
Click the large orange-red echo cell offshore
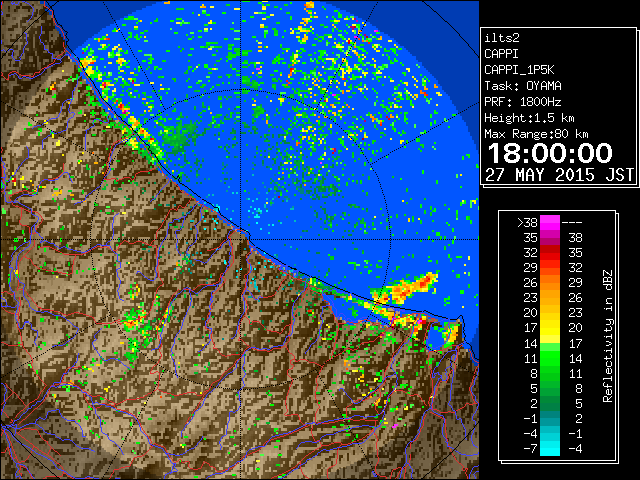(x=406, y=288)
